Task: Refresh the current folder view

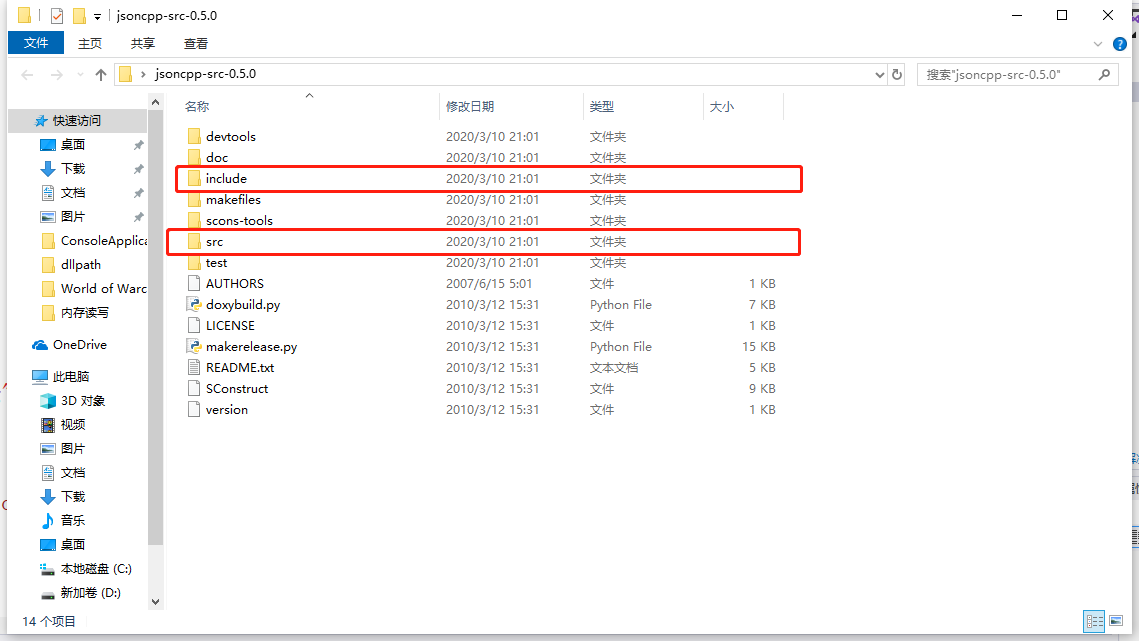Action: [x=897, y=74]
